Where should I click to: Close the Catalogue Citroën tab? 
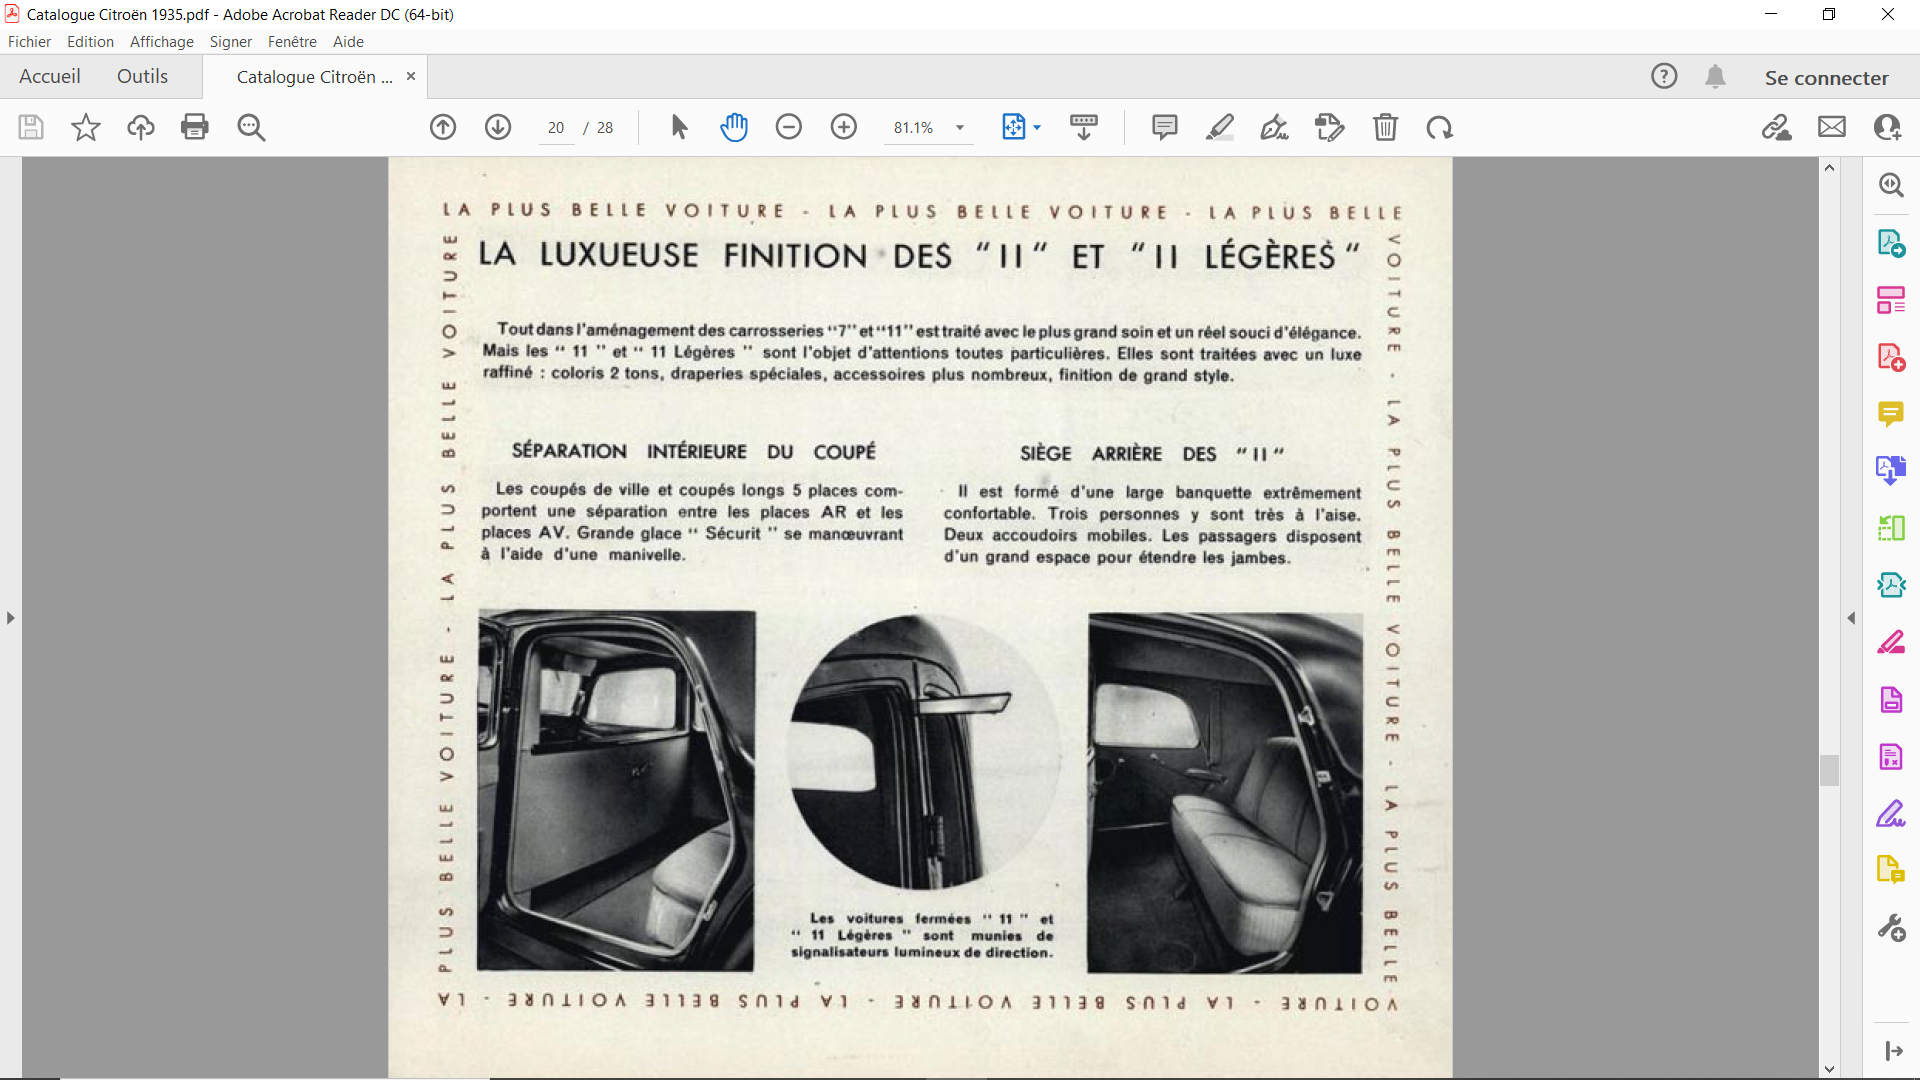click(411, 77)
